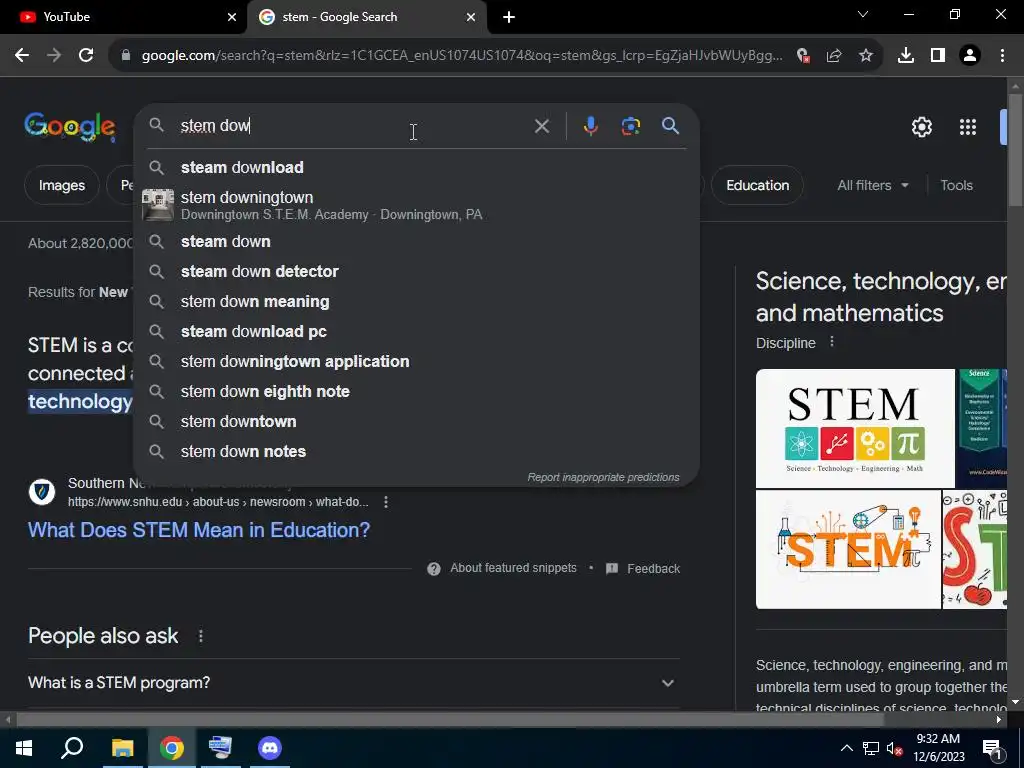
Task: Choose suggestion stem down meaning
Action: (416, 301)
